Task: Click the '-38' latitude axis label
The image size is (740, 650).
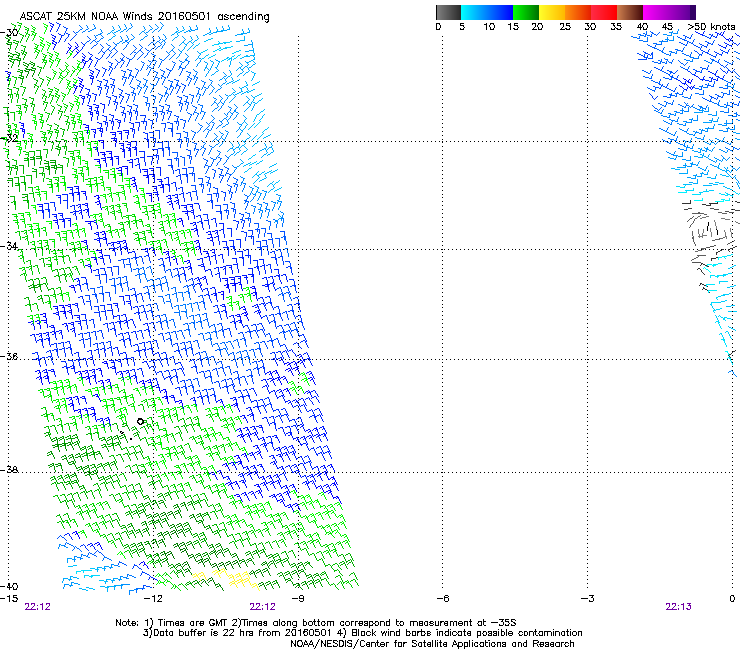Action: (9, 470)
